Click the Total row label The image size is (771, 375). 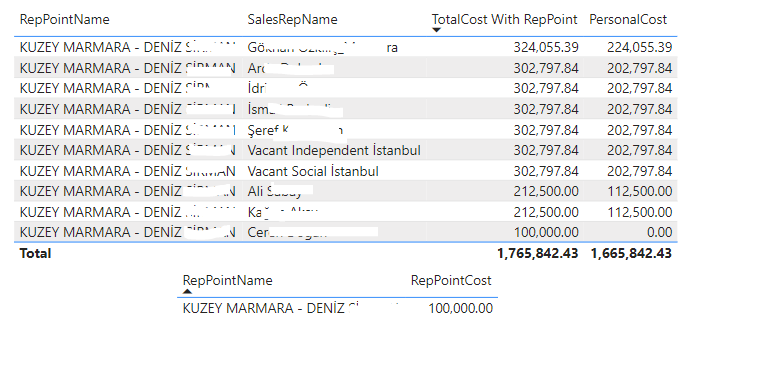click(35, 254)
